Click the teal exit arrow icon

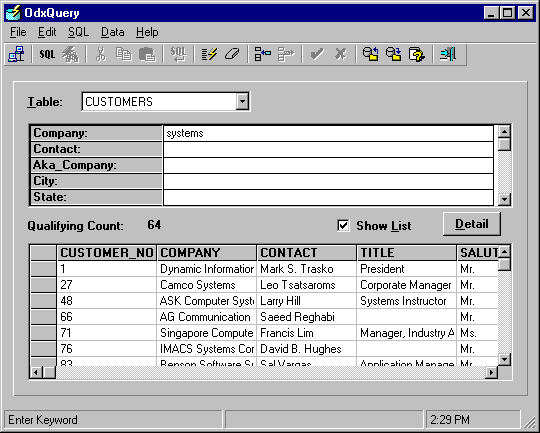448,54
